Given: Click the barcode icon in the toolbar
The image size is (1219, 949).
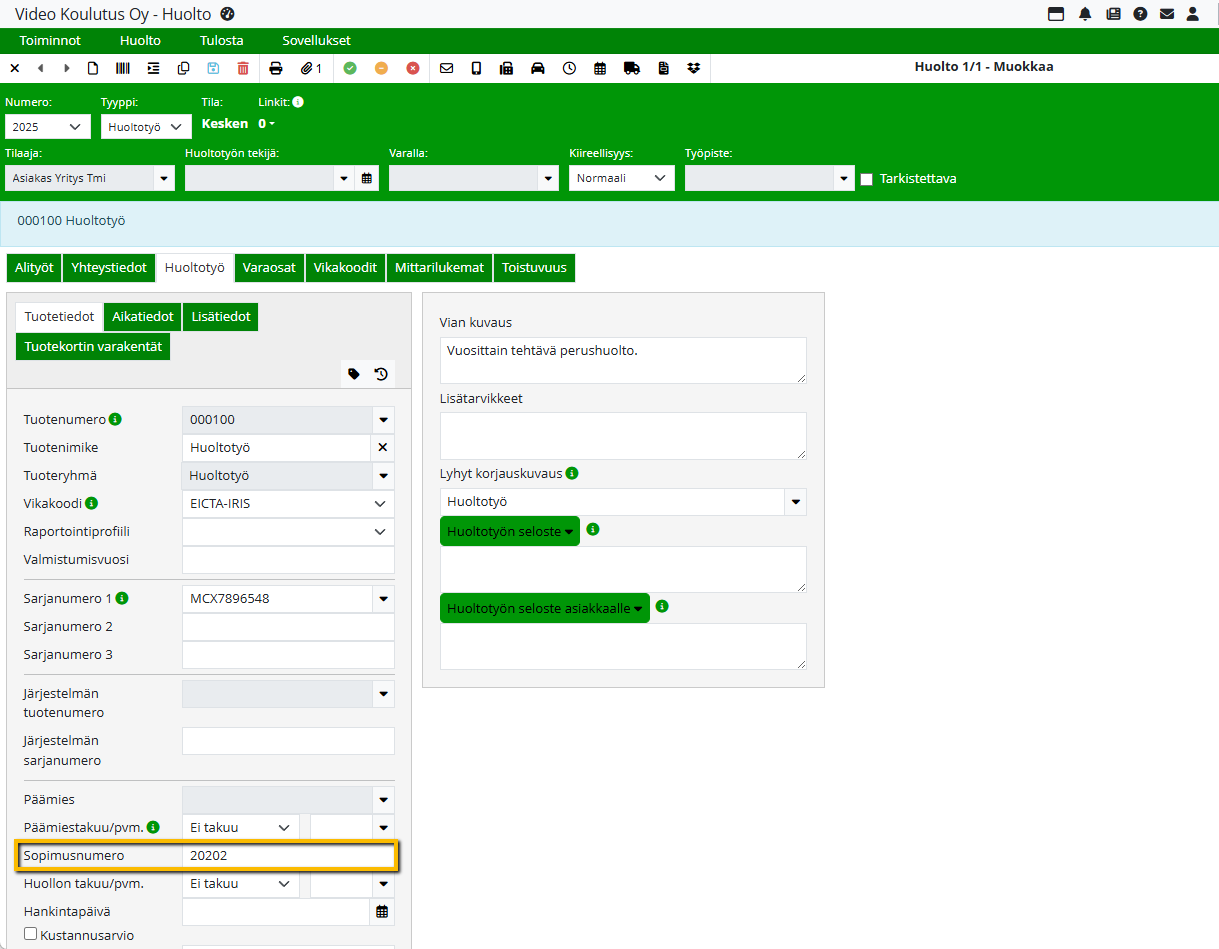Looking at the screenshot, I should (123, 68).
